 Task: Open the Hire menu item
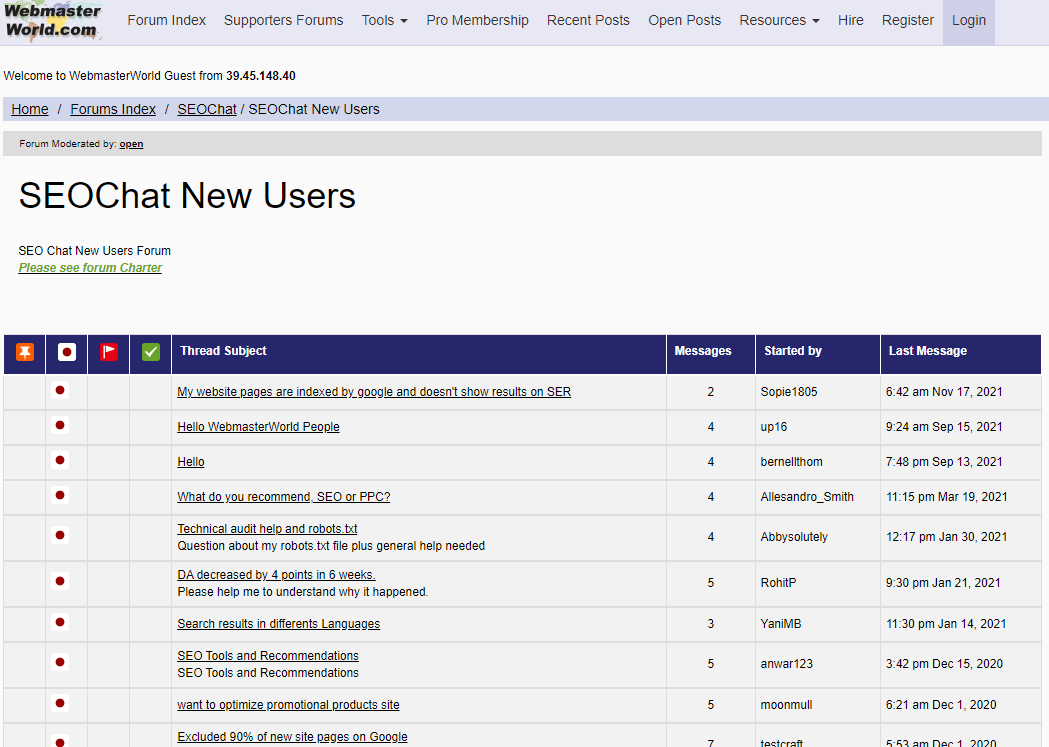coord(850,21)
